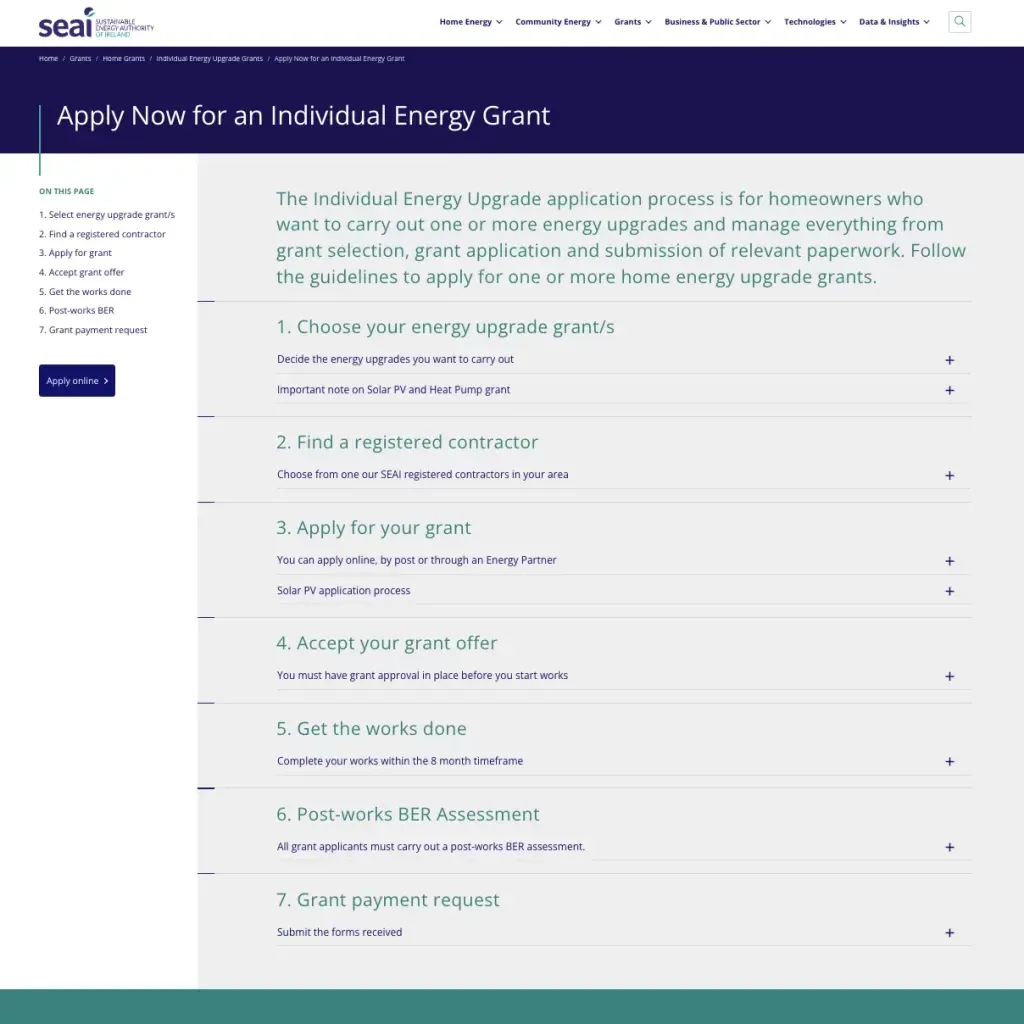The image size is (1024, 1024).
Task: Click plus icon beside 'Choose from one our SEAI registered contractors'
Action: (949, 475)
